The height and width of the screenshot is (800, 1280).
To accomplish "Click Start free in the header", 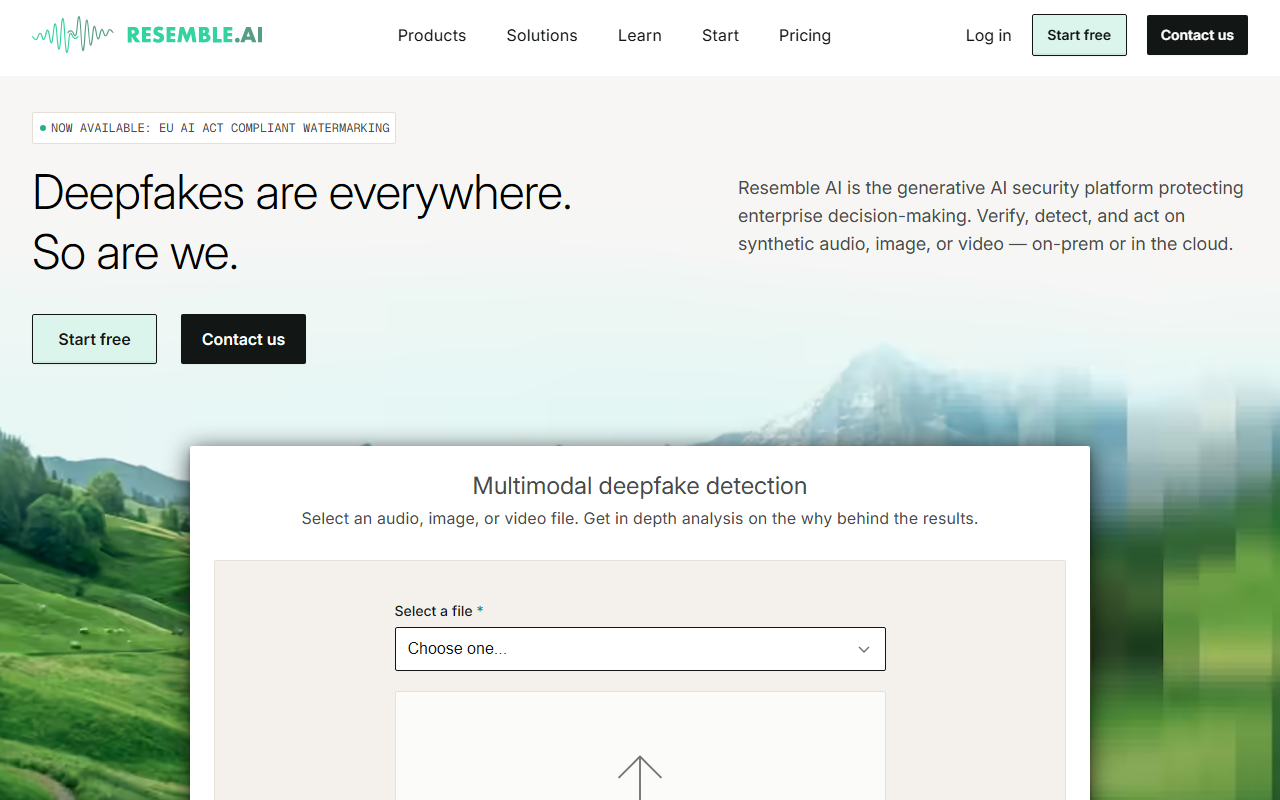I will (x=1079, y=35).
